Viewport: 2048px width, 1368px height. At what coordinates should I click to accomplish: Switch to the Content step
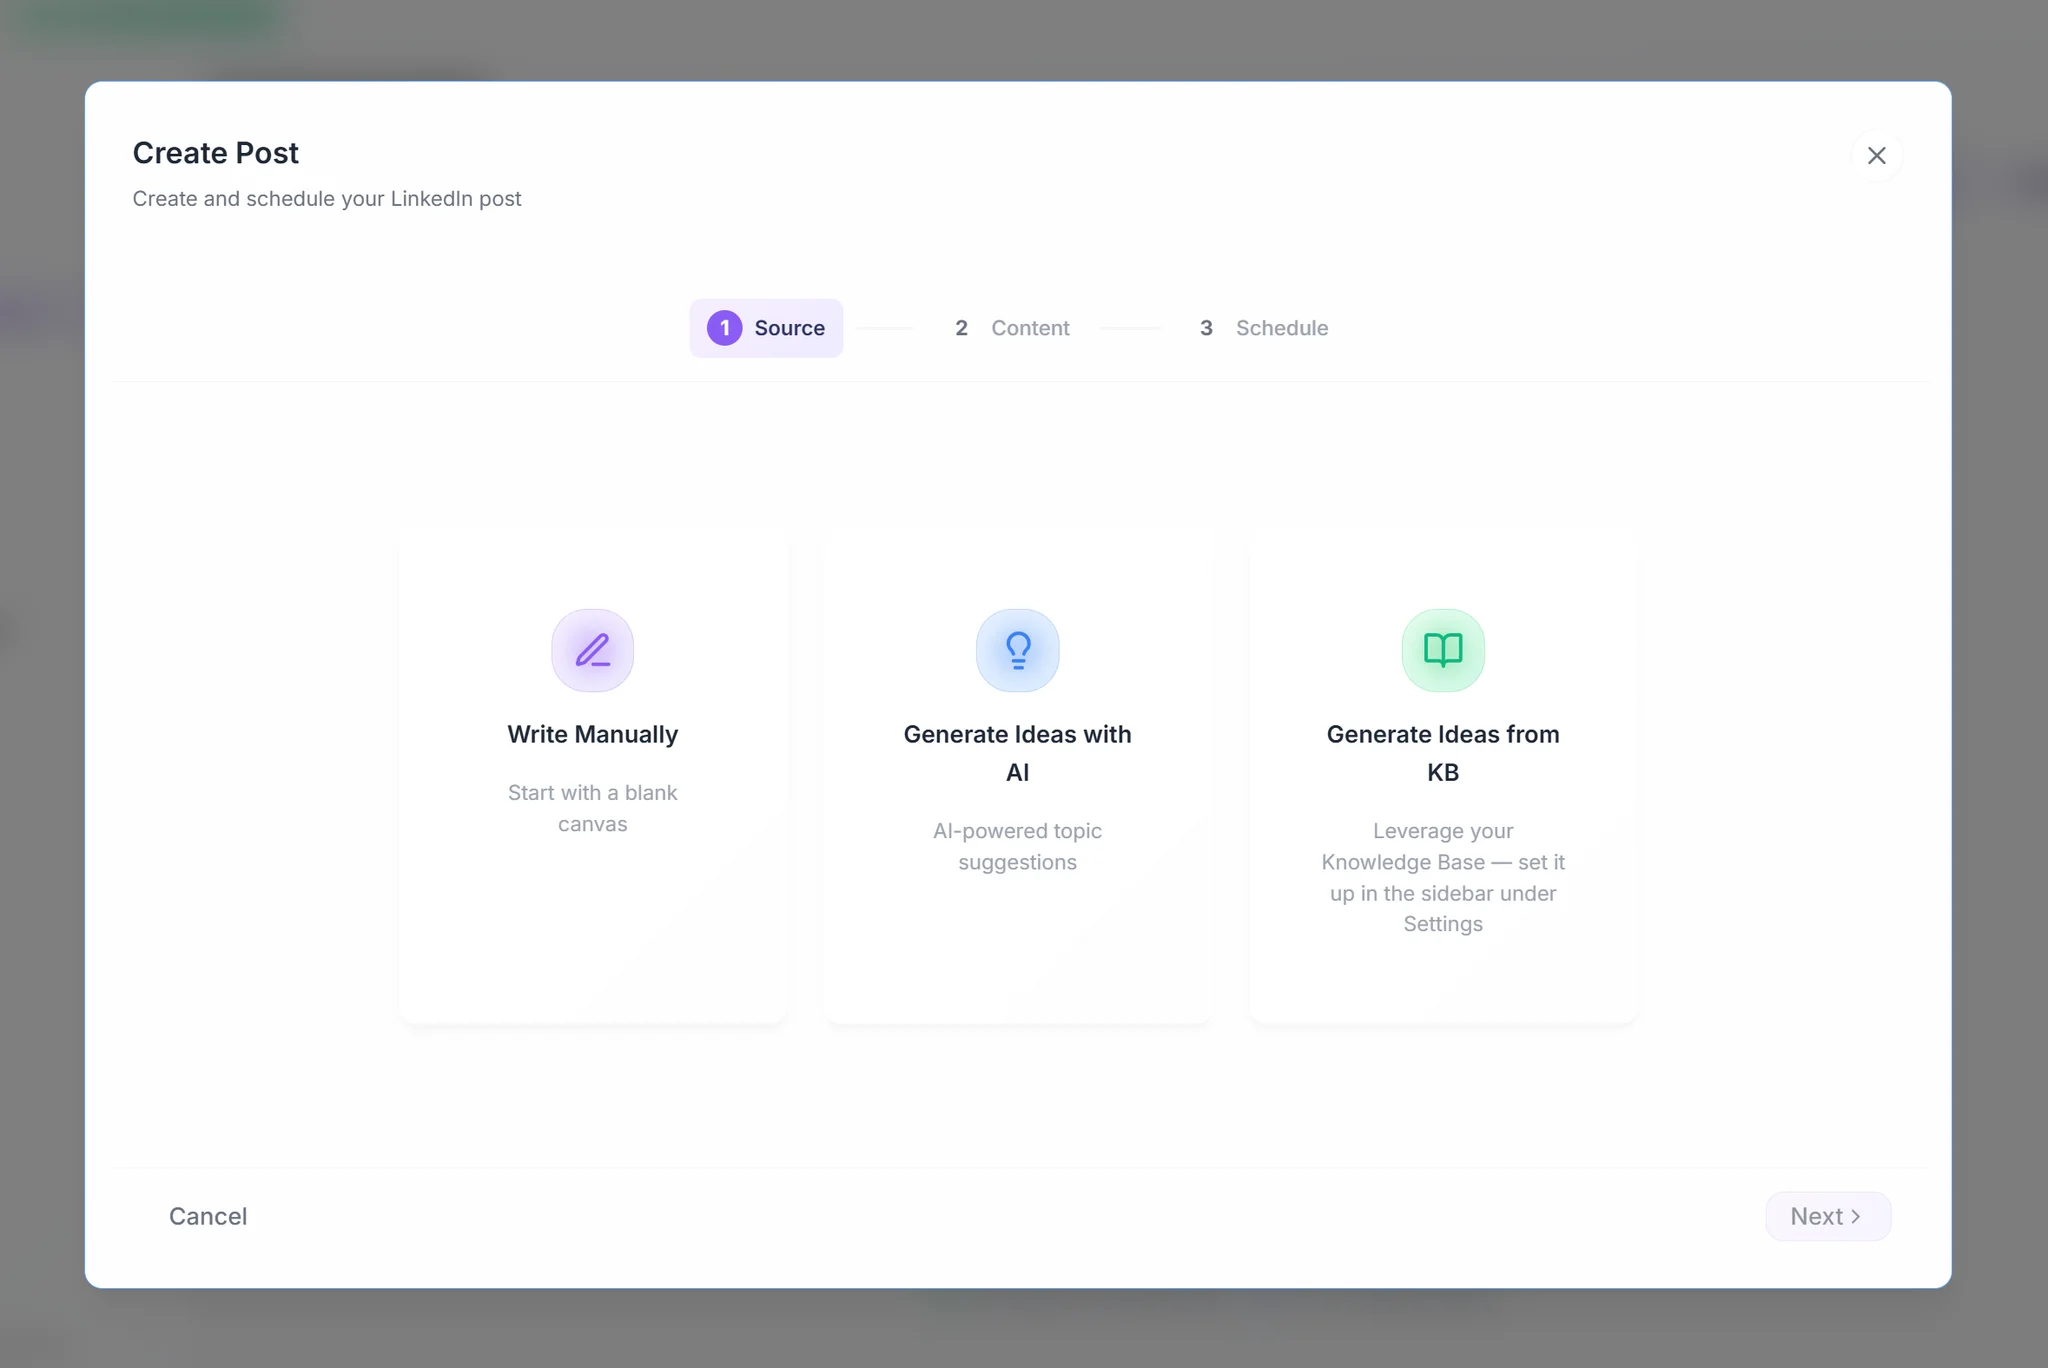(x=1030, y=328)
